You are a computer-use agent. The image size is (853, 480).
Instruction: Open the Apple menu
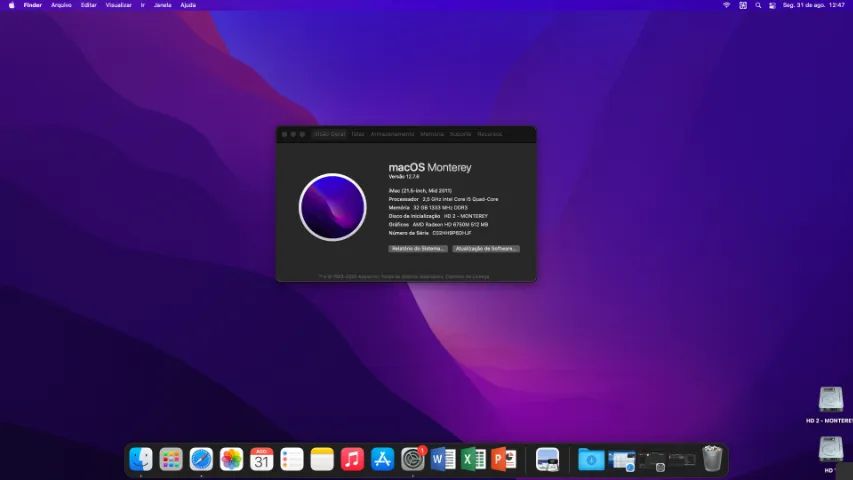(x=11, y=5)
